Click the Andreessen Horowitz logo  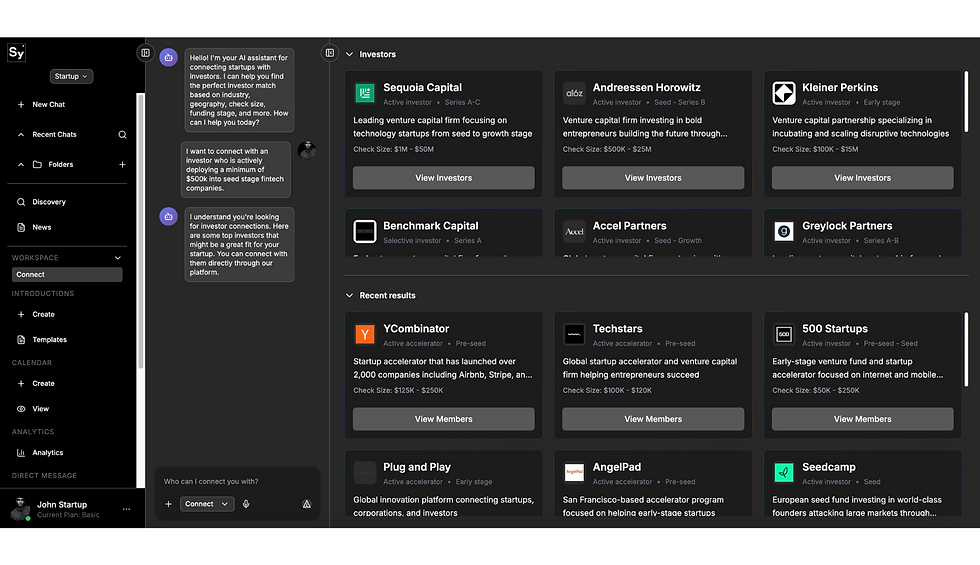click(574, 93)
